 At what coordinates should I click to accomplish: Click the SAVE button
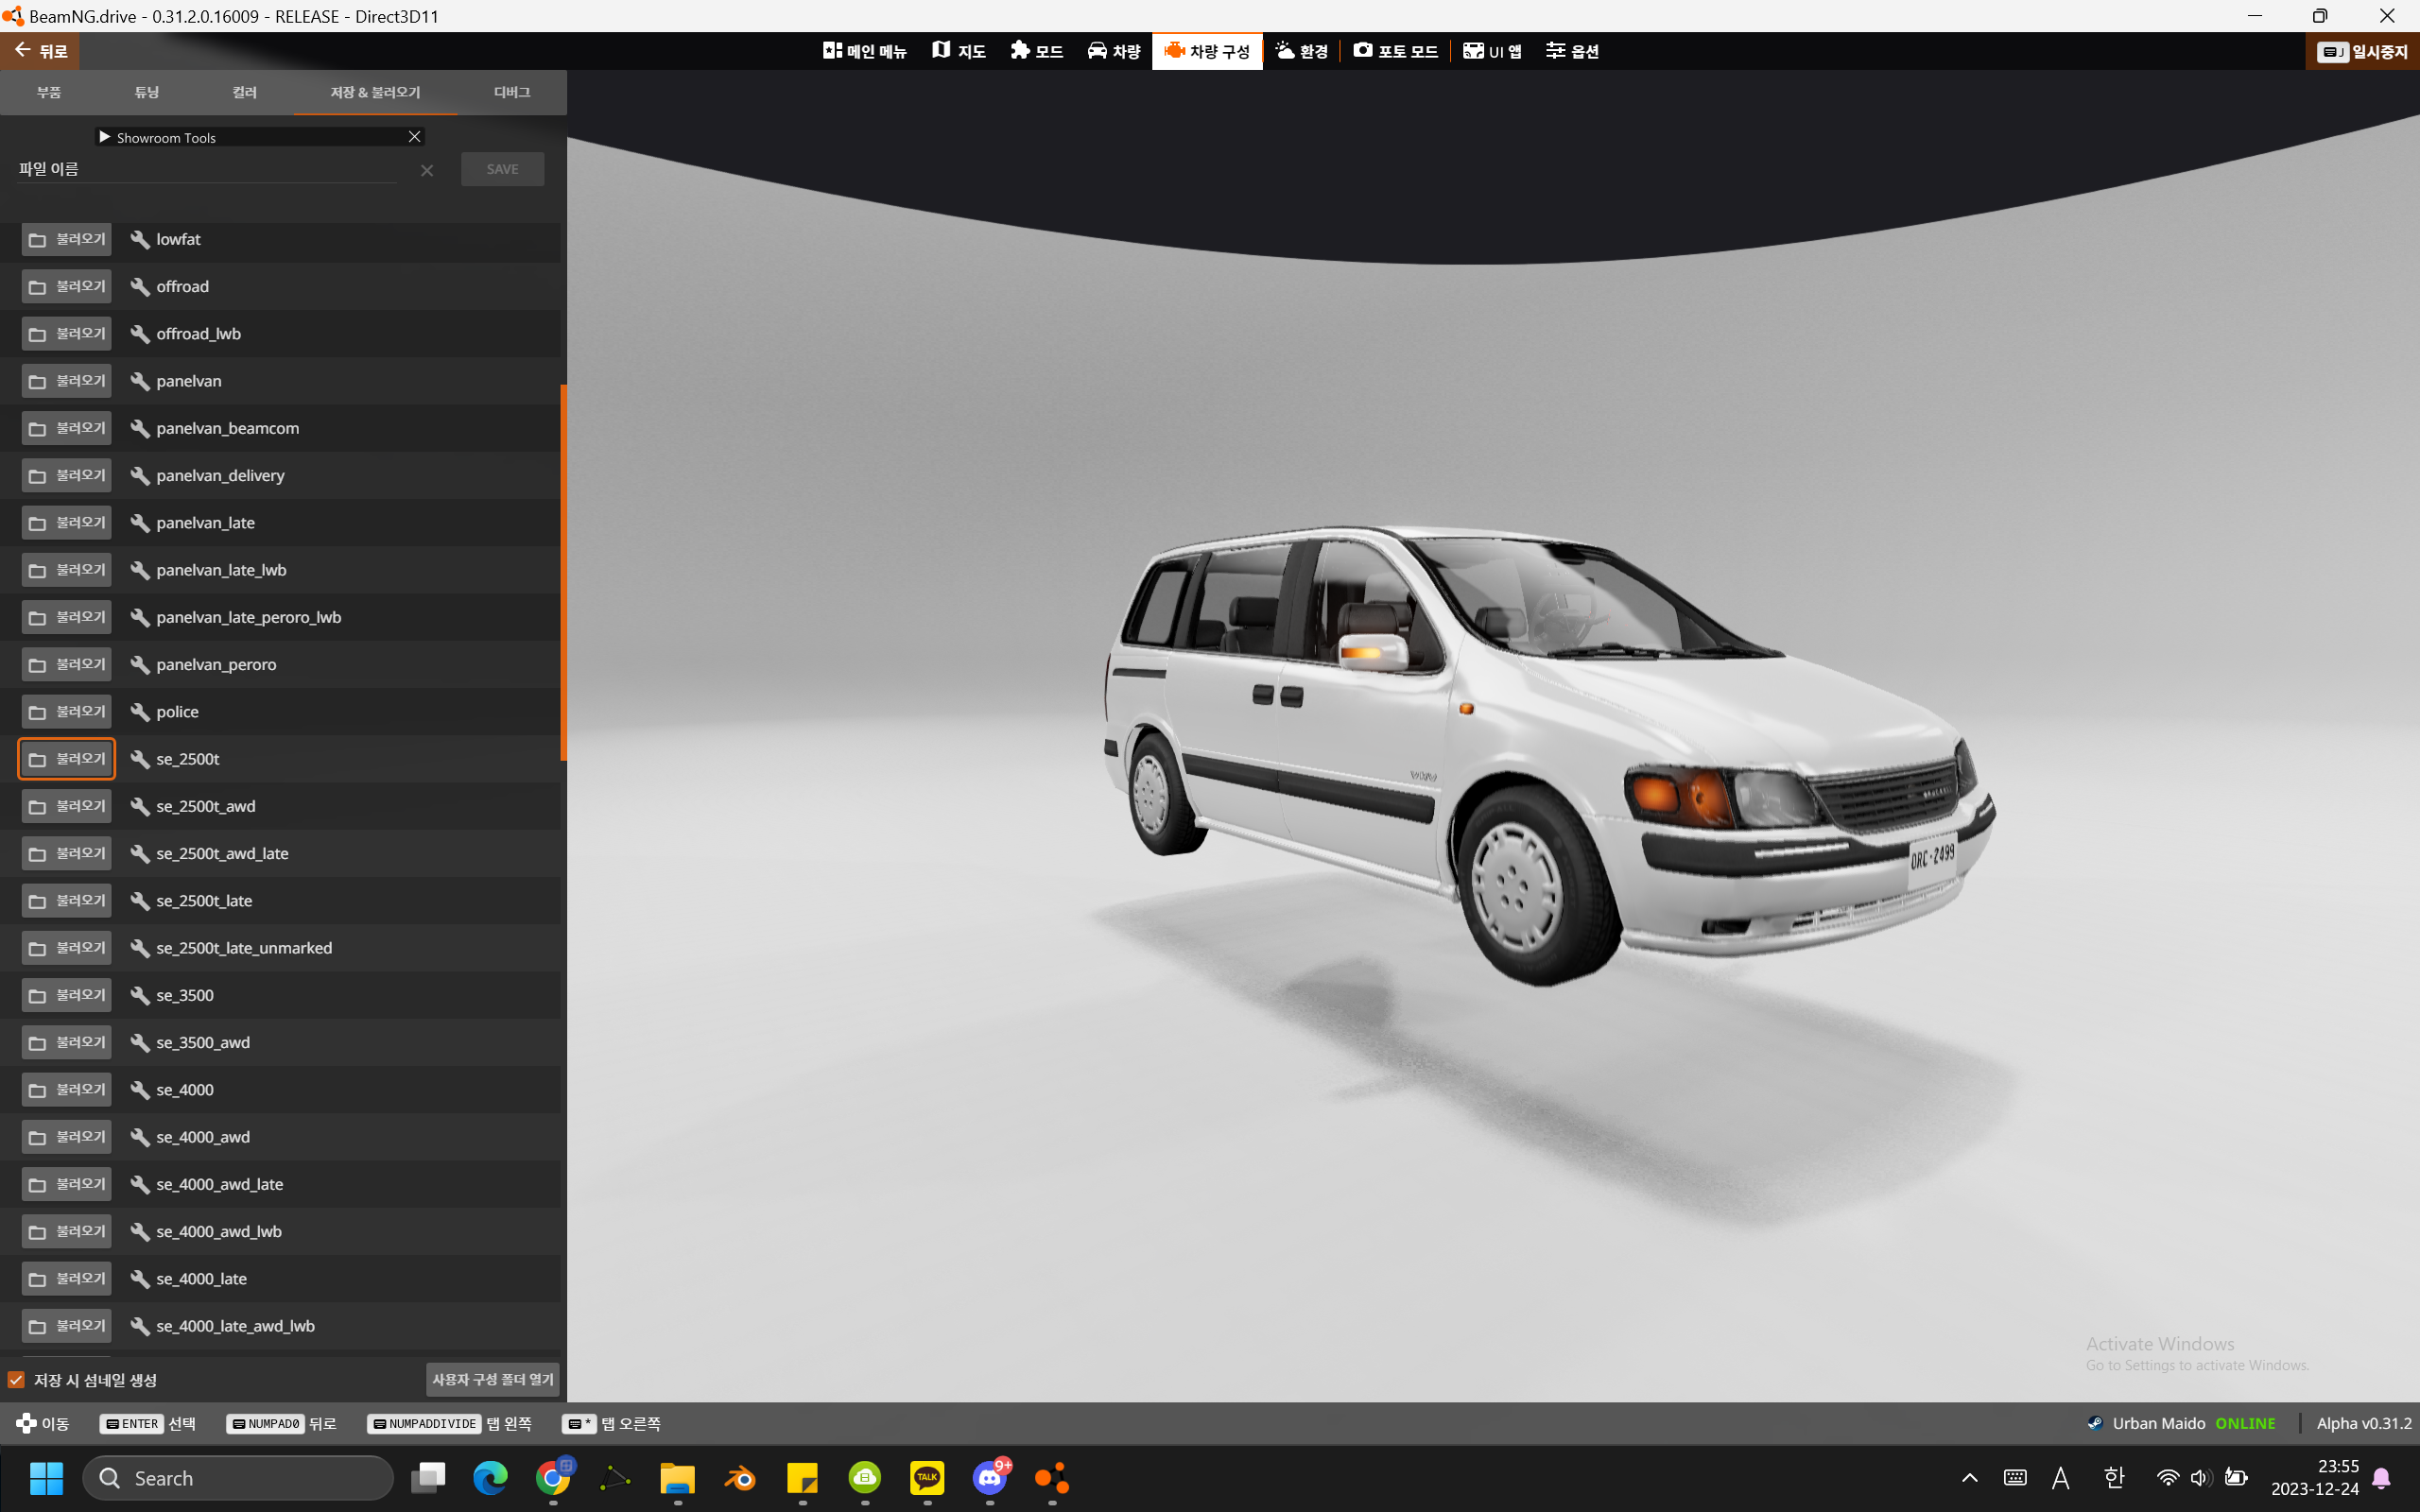point(502,169)
